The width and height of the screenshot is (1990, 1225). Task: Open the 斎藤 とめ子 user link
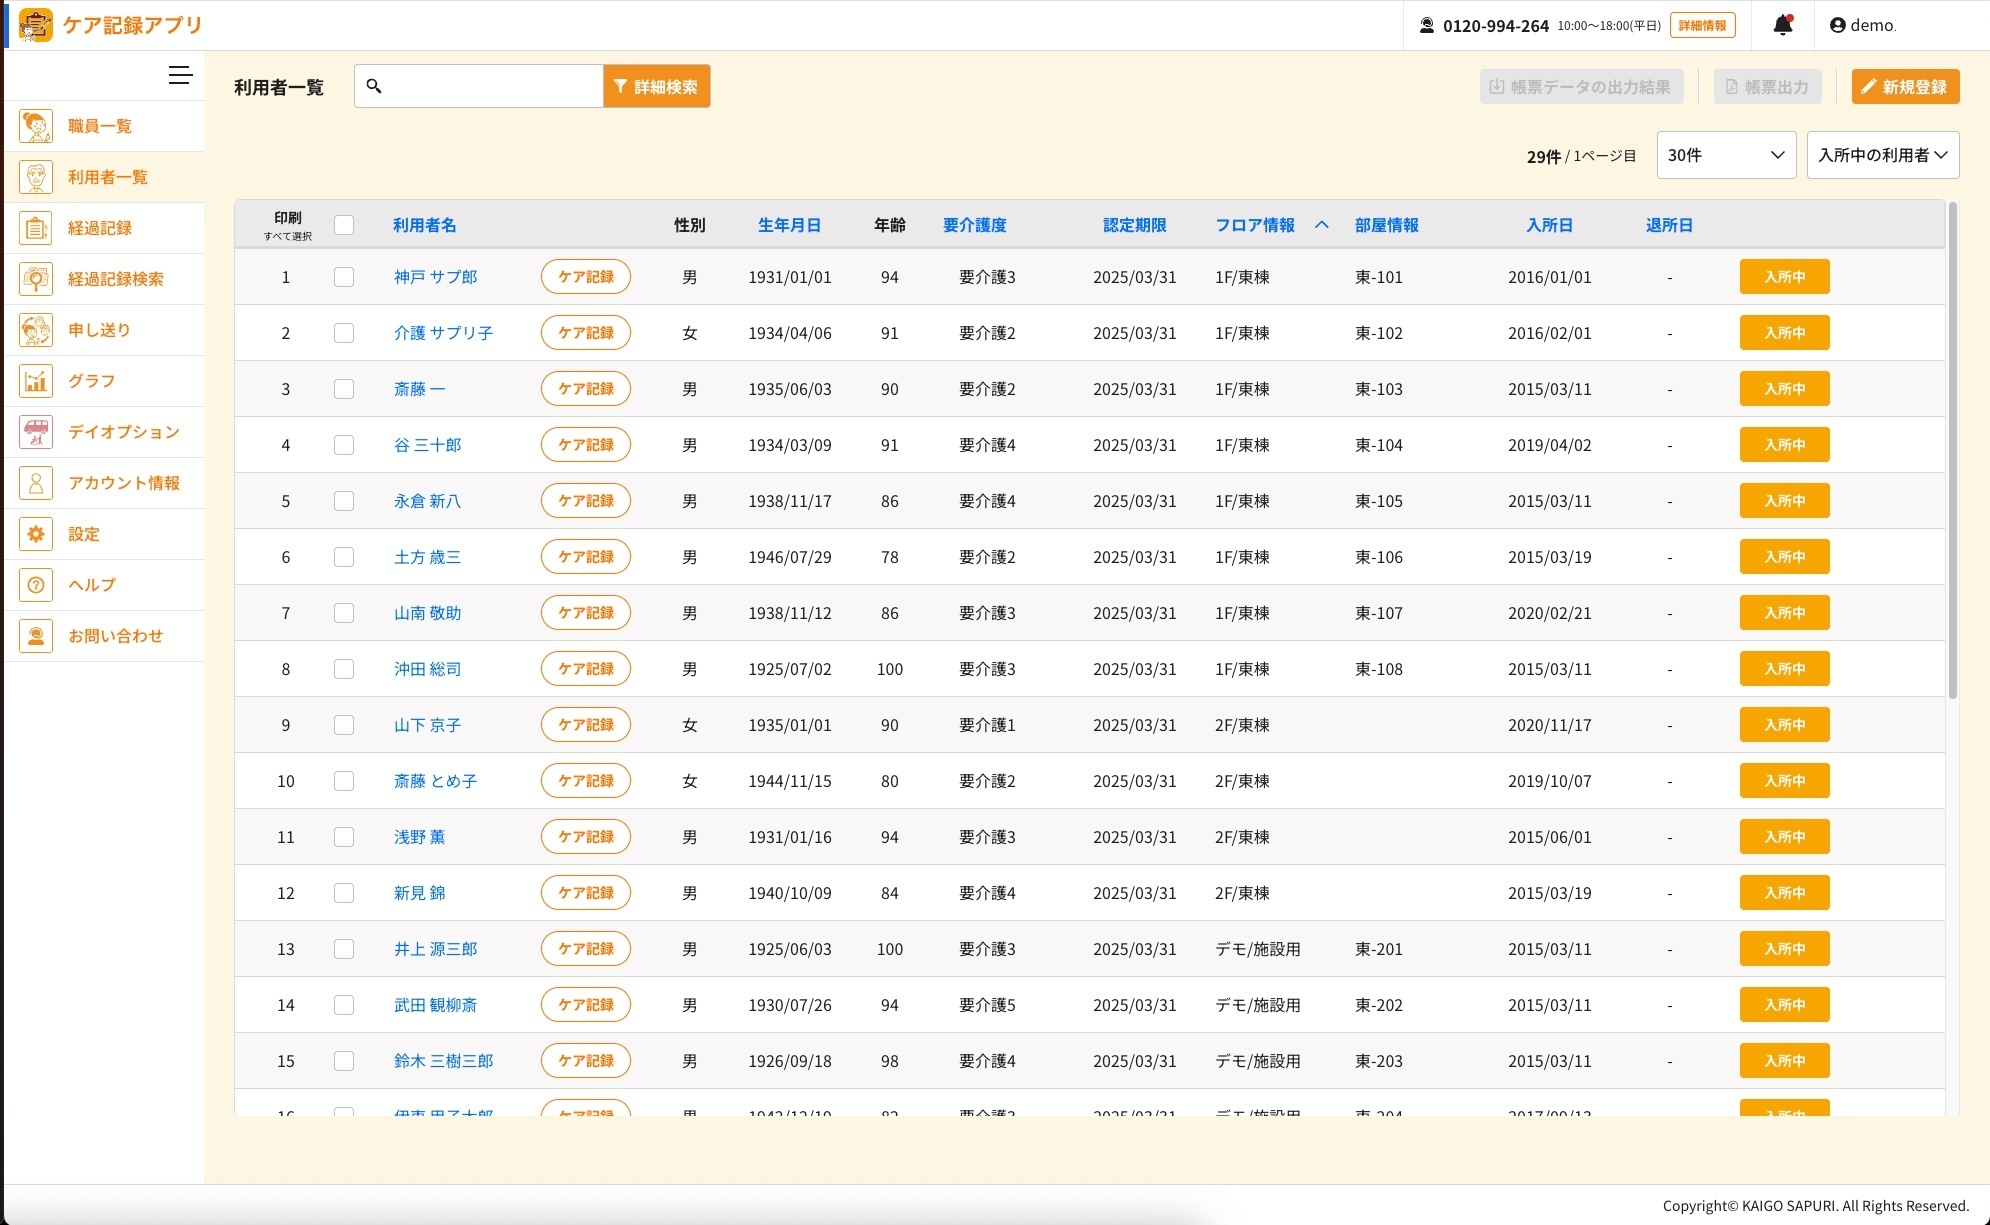click(435, 781)
